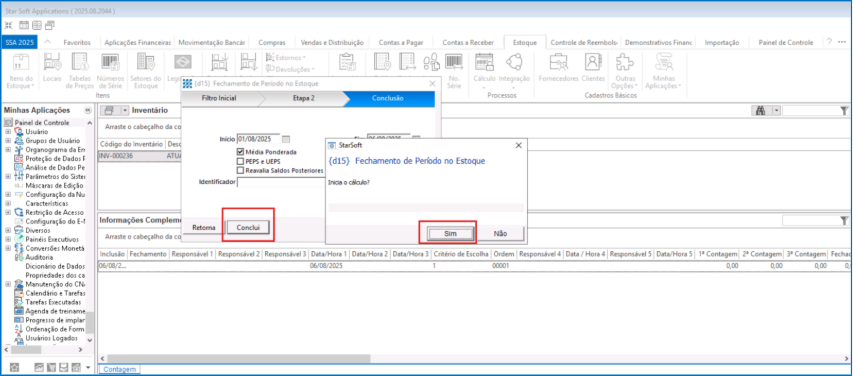Open the Aplicações Financeiras ribbon tab
This screenshot has height=376, width=853.
(x=138, y=42)
